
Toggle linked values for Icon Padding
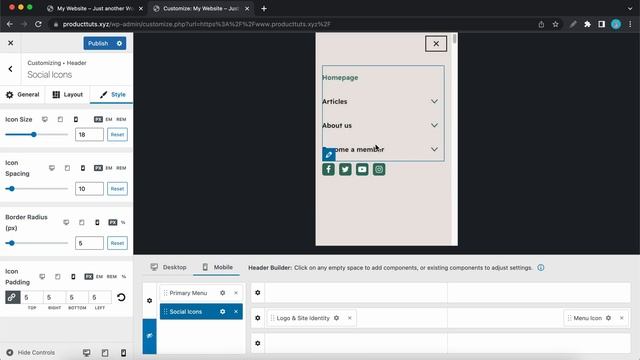(12, 297)
